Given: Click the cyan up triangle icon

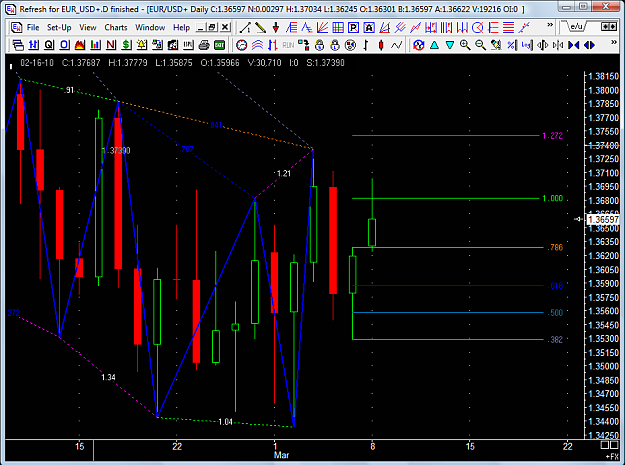Looking at the screenshot, I should pos(434,45).
